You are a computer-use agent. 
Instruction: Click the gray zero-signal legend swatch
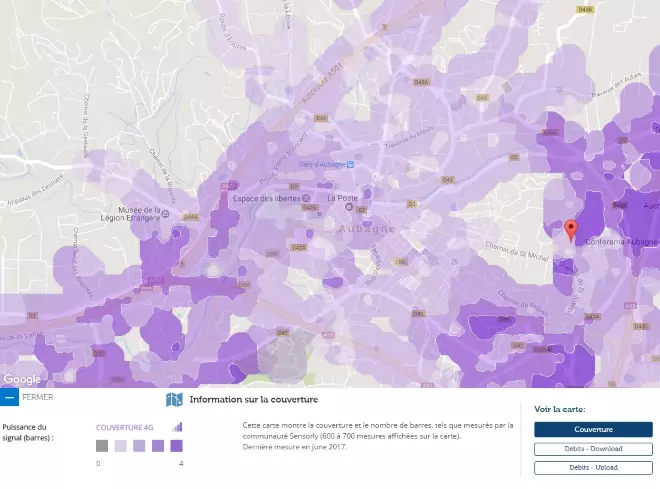click(102, 446)
